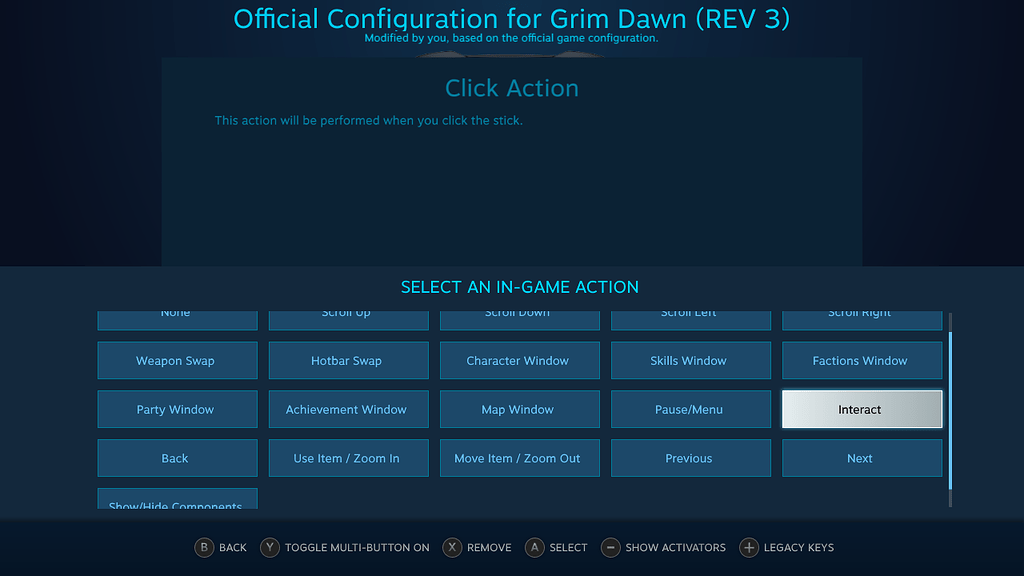Choose the Weapon Swap action
The width and height of the screenshot is (1024, 576).
click(177, 360)
